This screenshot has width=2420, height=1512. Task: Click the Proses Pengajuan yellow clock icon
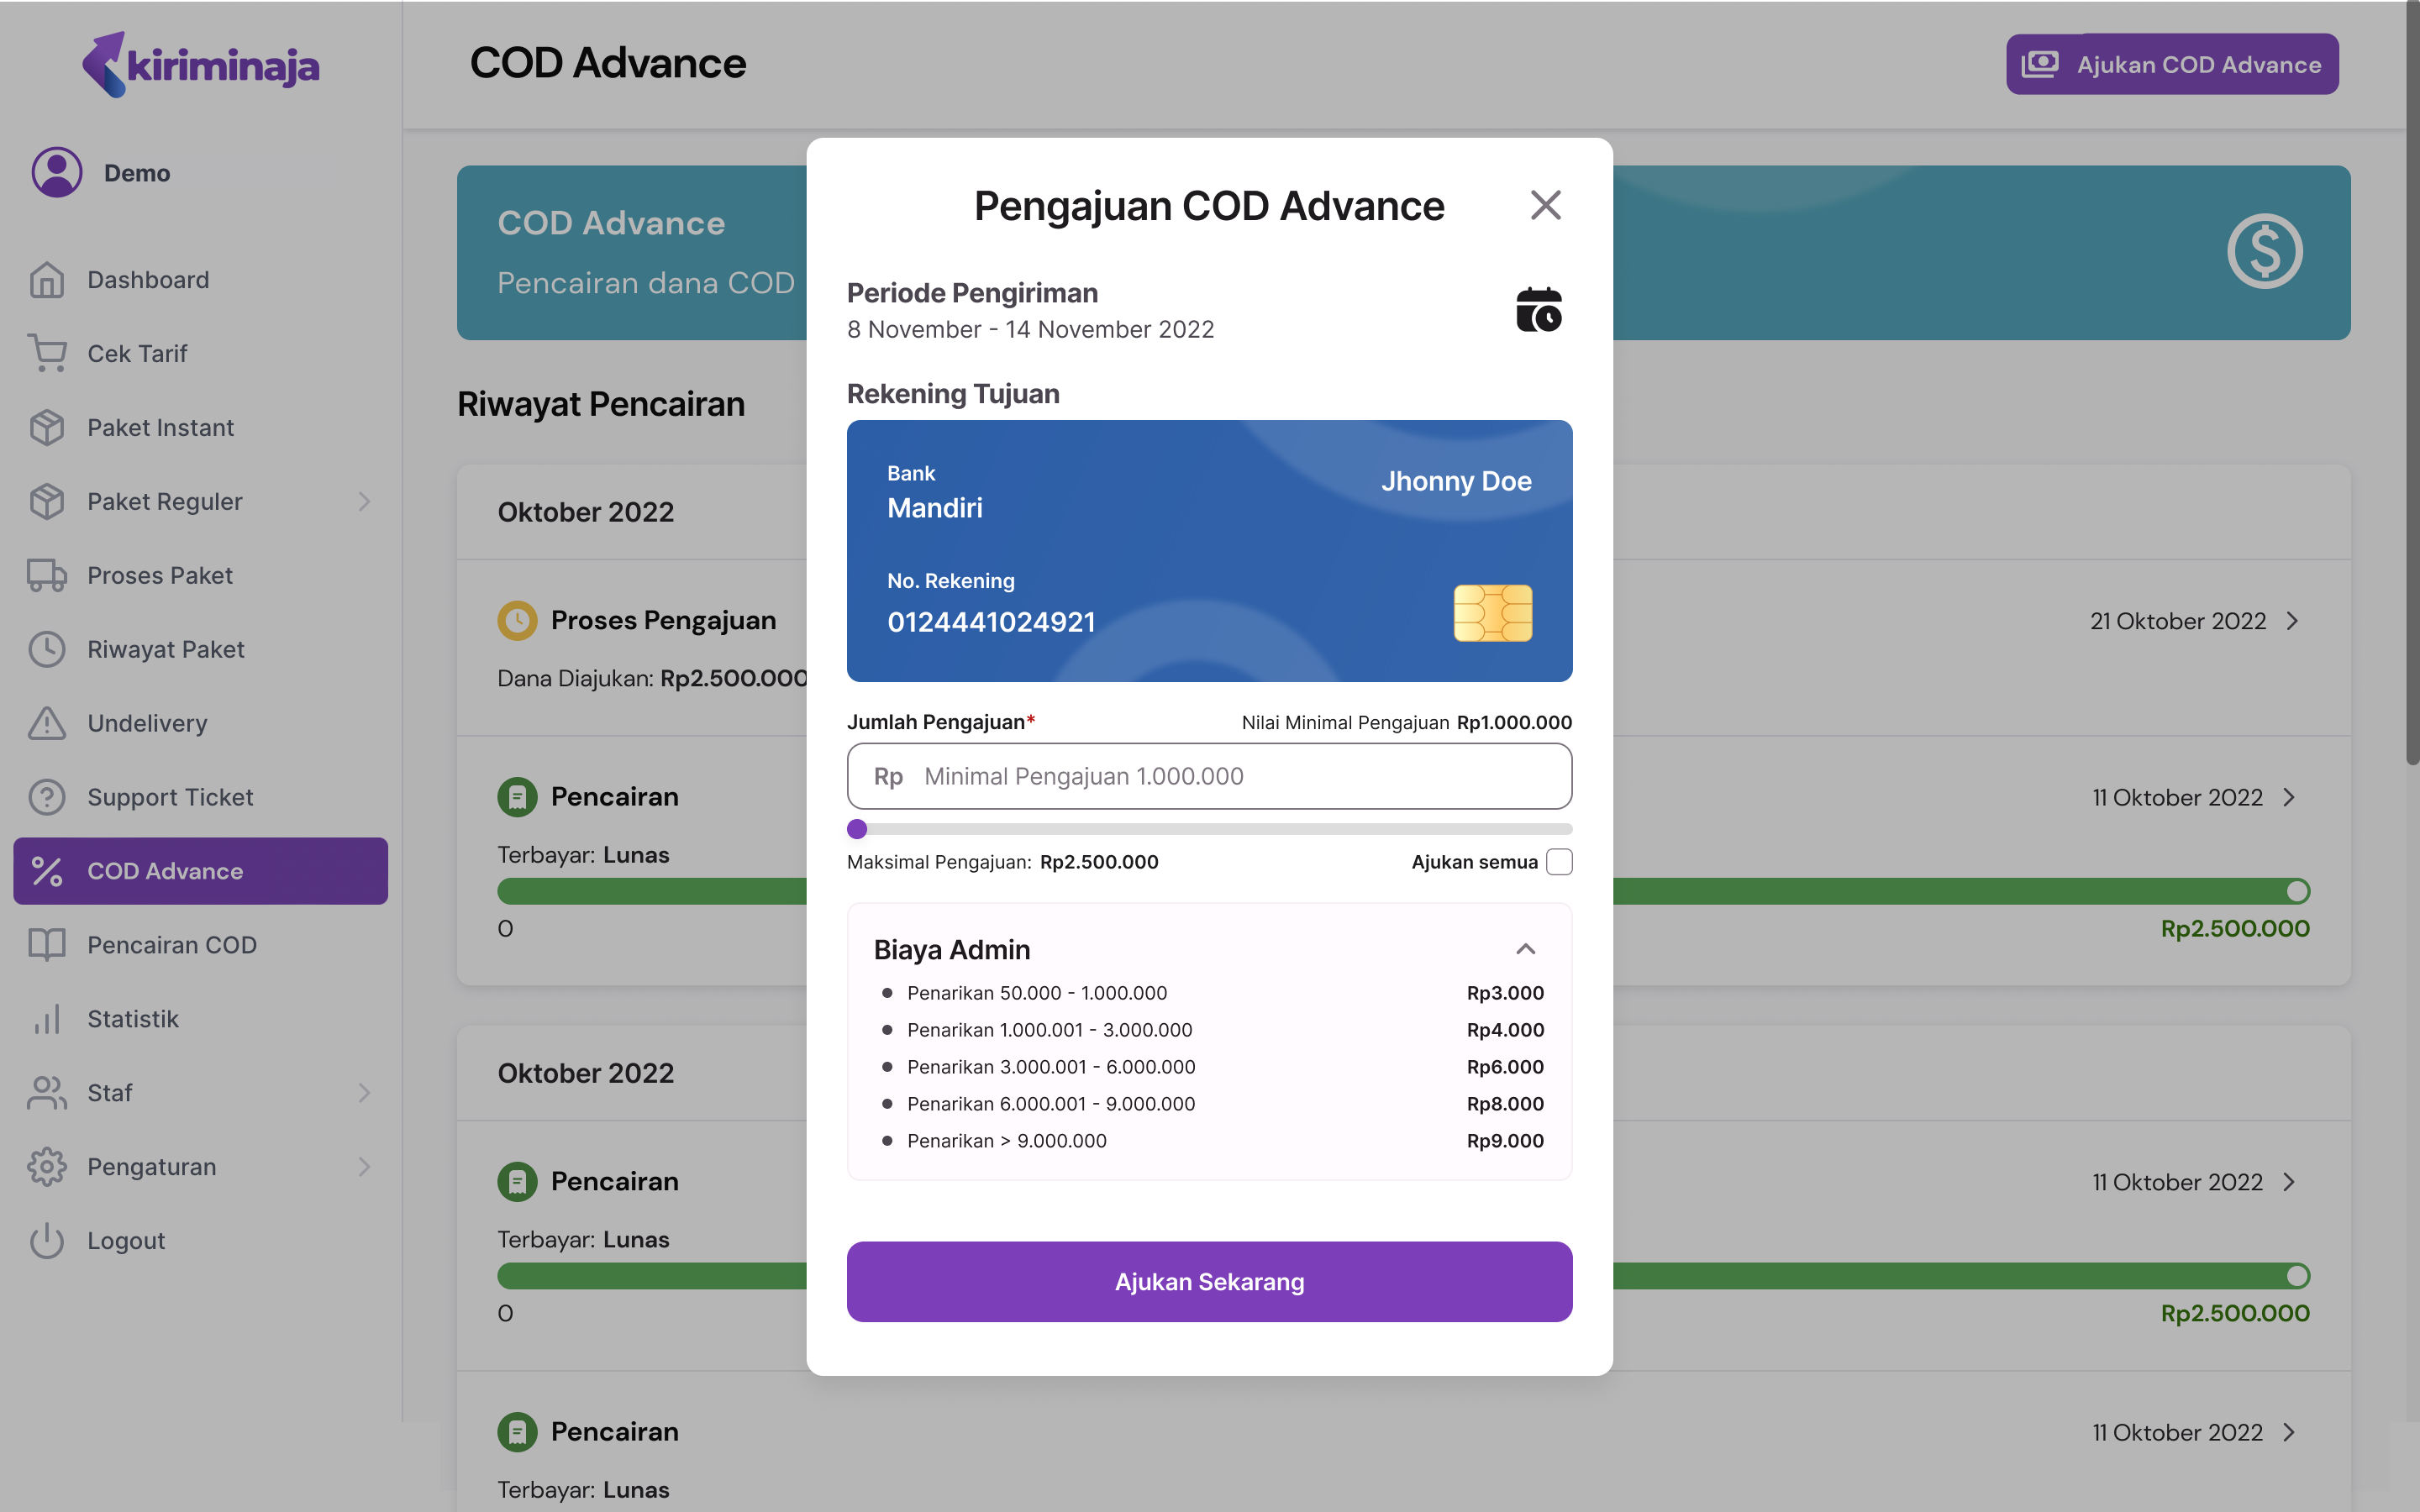pos(517,620)
